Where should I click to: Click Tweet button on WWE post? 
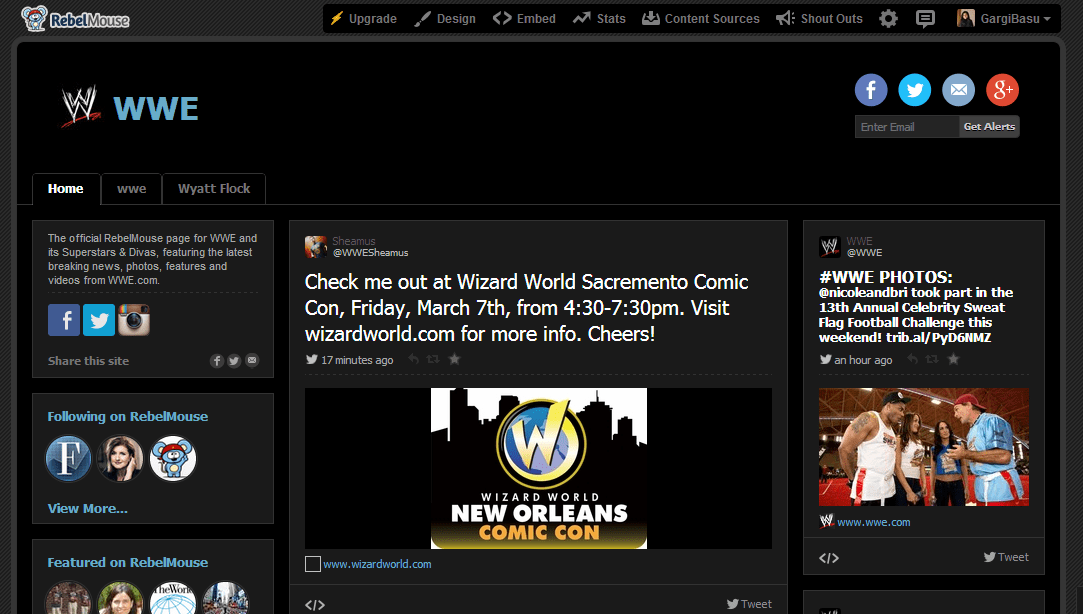[1006, 557]
